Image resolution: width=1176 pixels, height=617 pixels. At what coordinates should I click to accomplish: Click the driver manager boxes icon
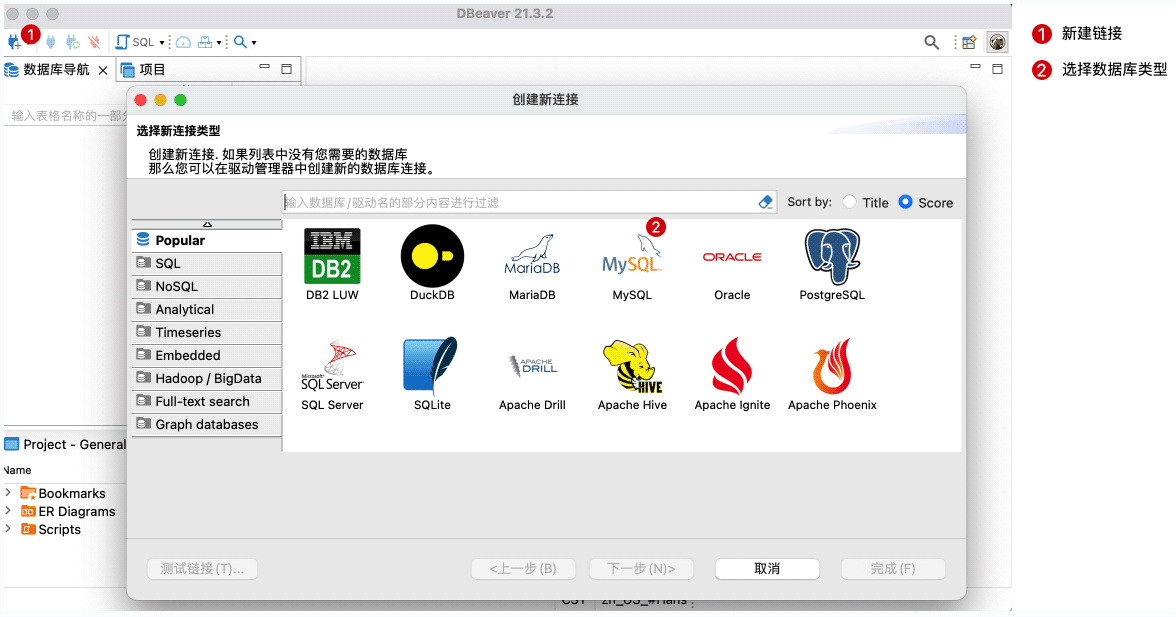[205, 42]
